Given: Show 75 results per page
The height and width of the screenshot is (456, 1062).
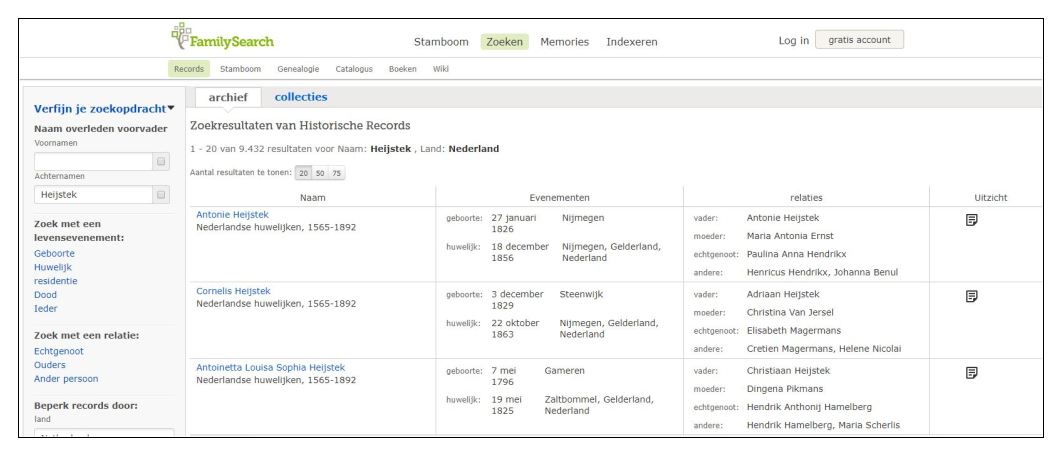Looking at the screenshot, I should (x=336, y=173).
